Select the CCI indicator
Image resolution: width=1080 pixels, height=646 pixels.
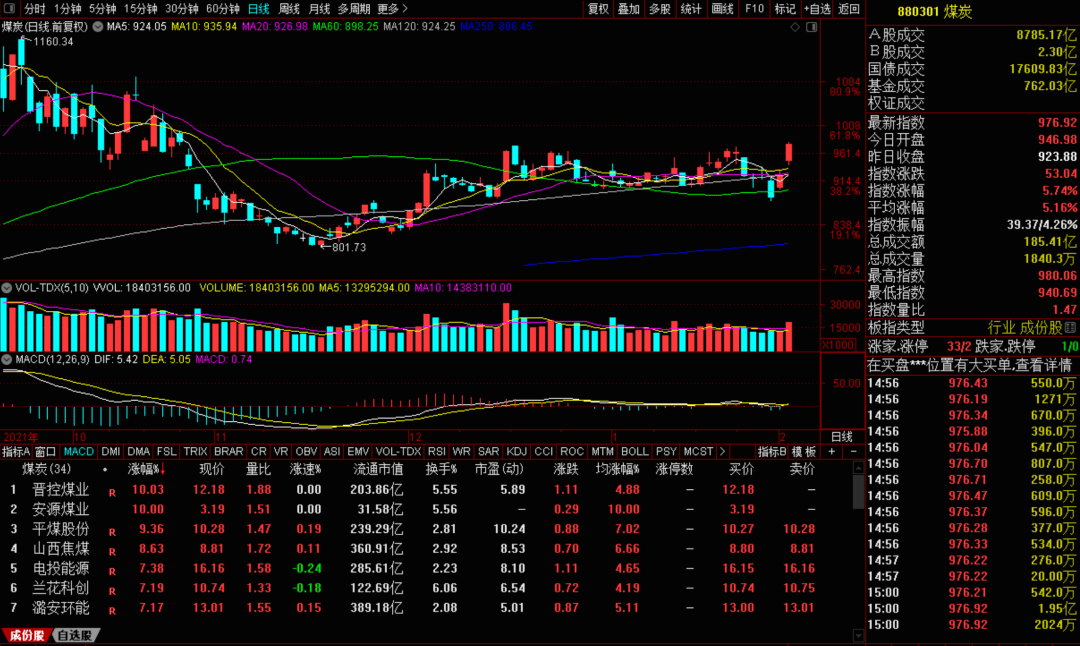tap(543, 452)
